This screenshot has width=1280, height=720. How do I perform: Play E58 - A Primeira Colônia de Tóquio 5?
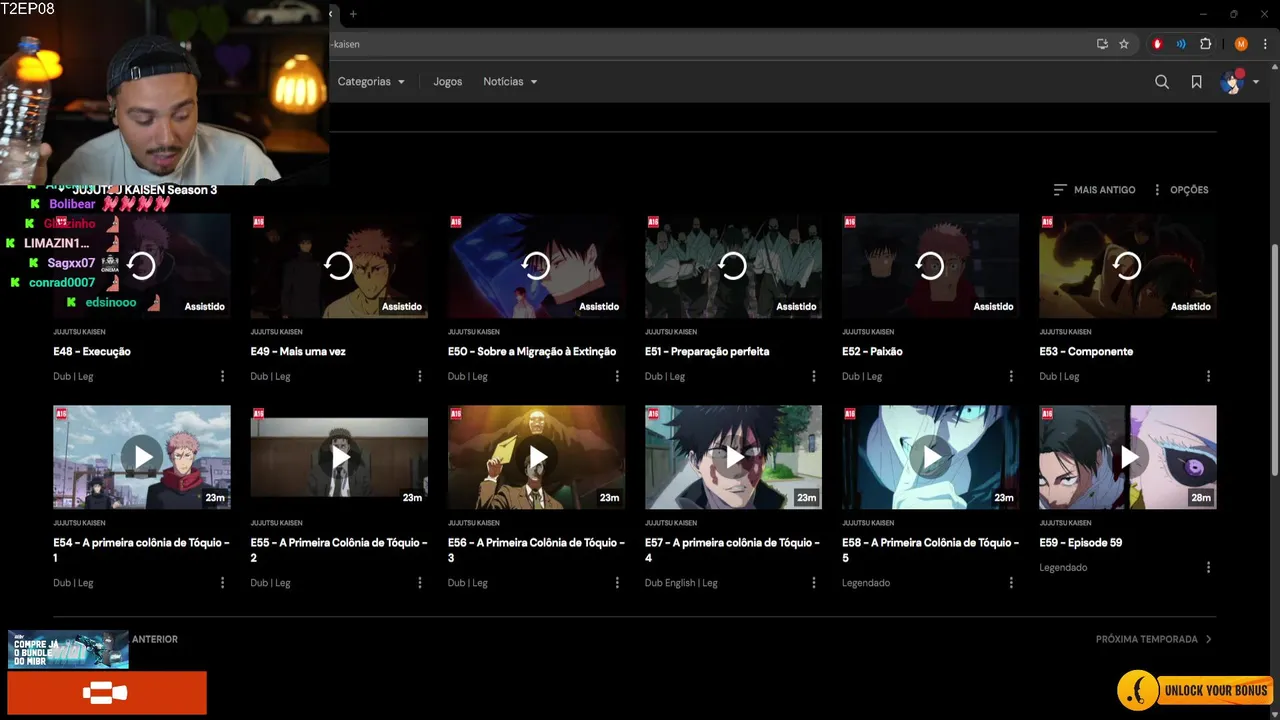930,457
